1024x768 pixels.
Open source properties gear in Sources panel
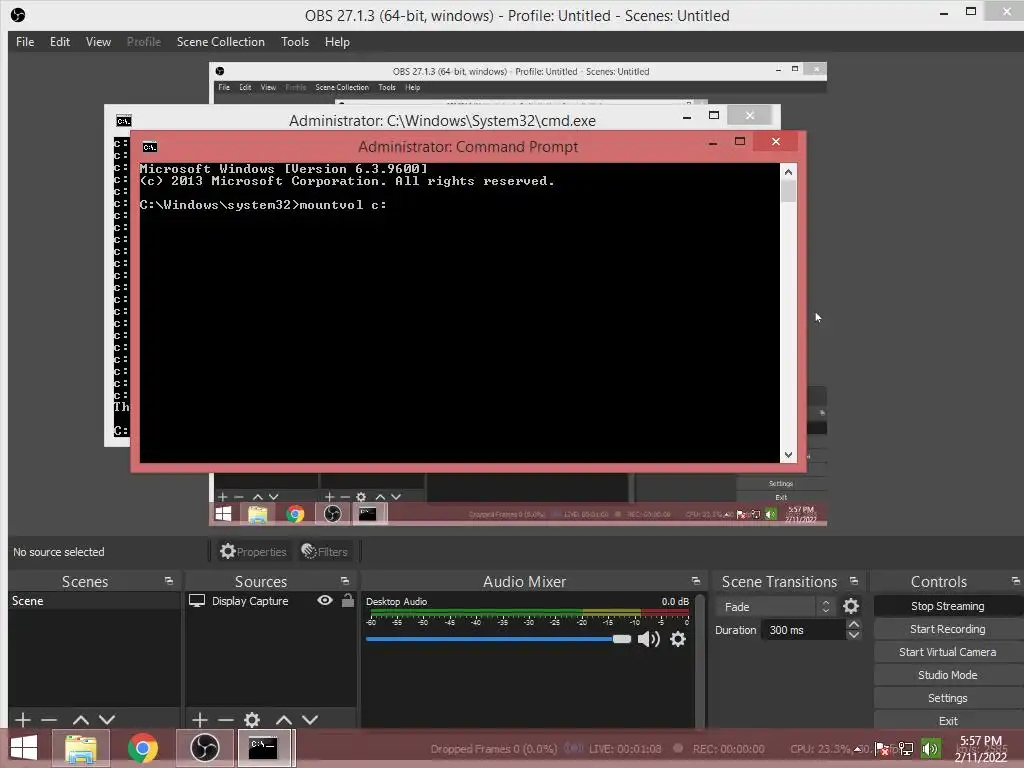(x=252, y=720)
